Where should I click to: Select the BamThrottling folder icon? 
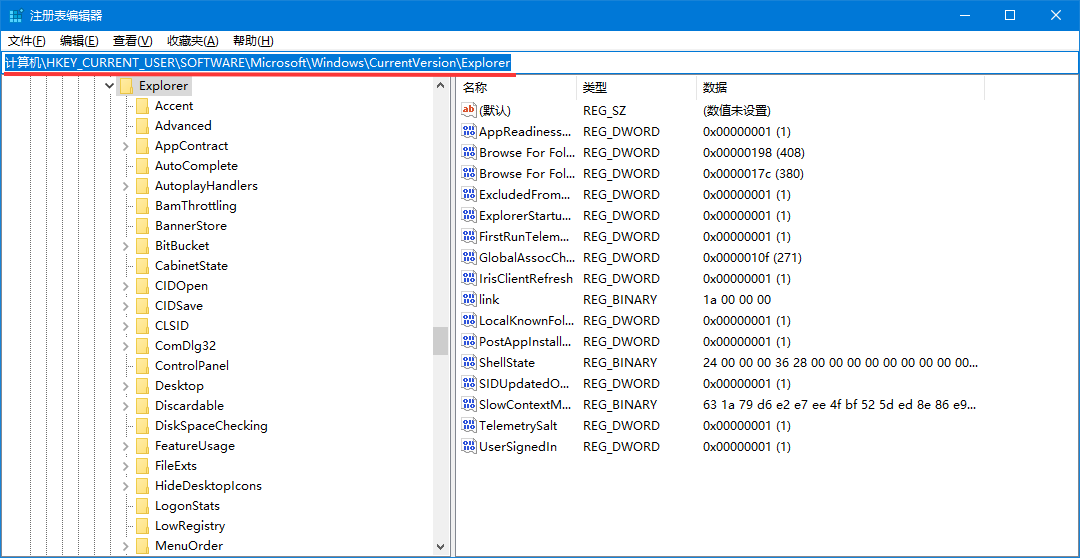pyautogui.click(x=143, y=206)
